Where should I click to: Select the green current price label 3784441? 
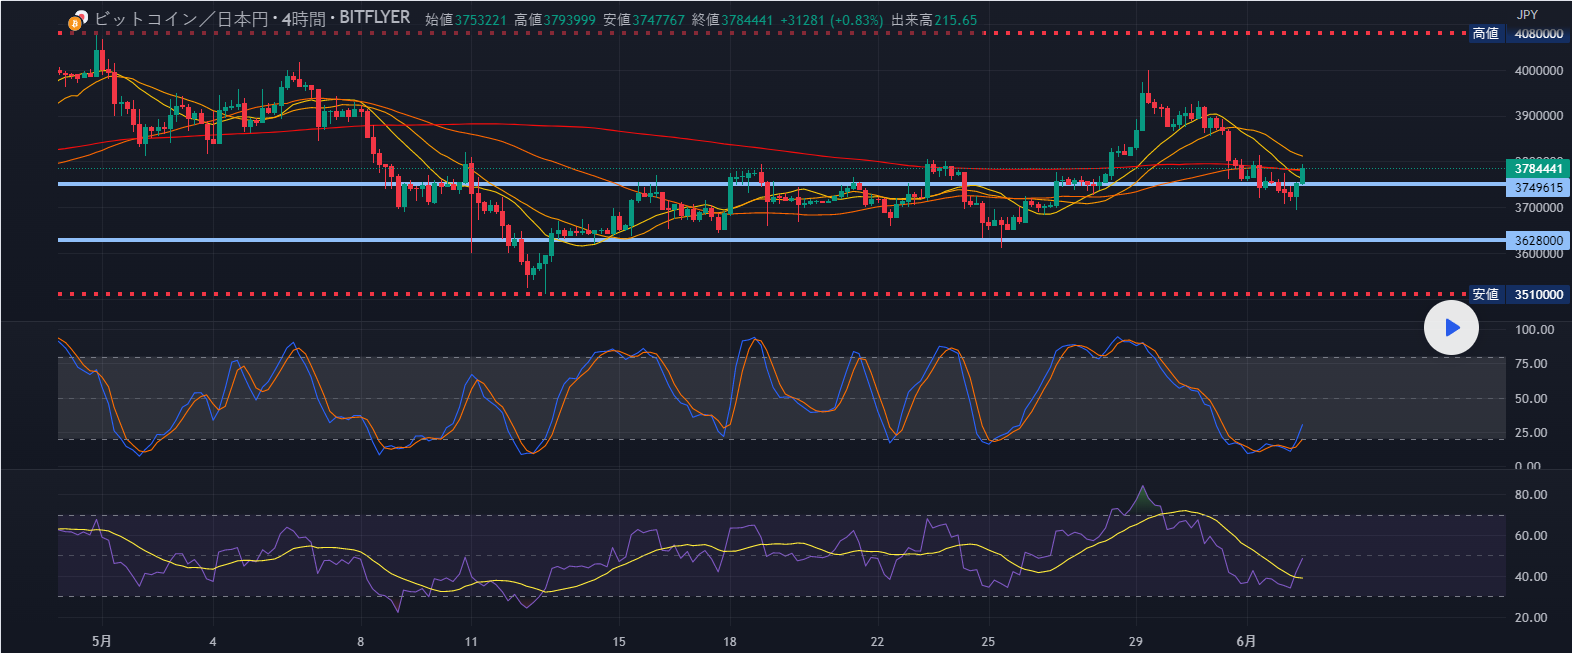[x=1538, y=169]
